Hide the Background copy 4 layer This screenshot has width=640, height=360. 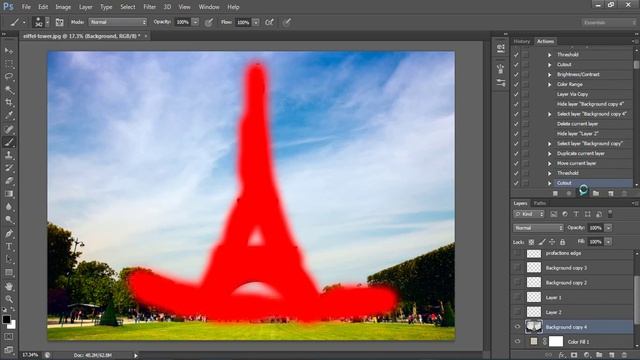(518, 327)
